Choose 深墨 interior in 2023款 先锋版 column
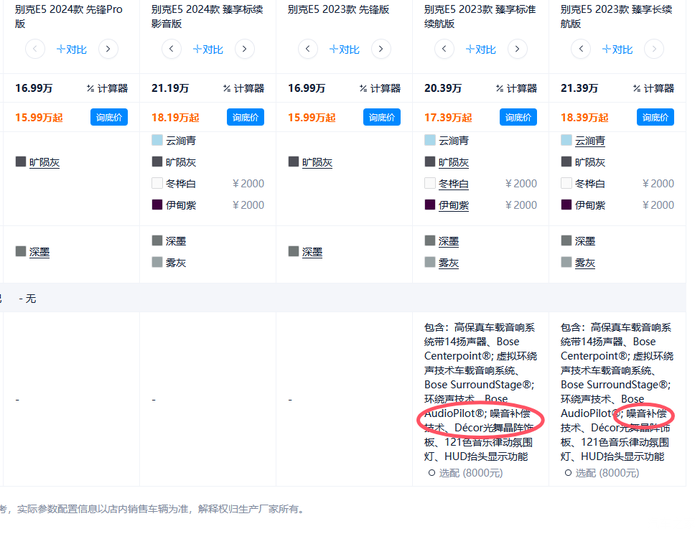The width and height of the screenshot is (700, 534). [x=312, y=252]
